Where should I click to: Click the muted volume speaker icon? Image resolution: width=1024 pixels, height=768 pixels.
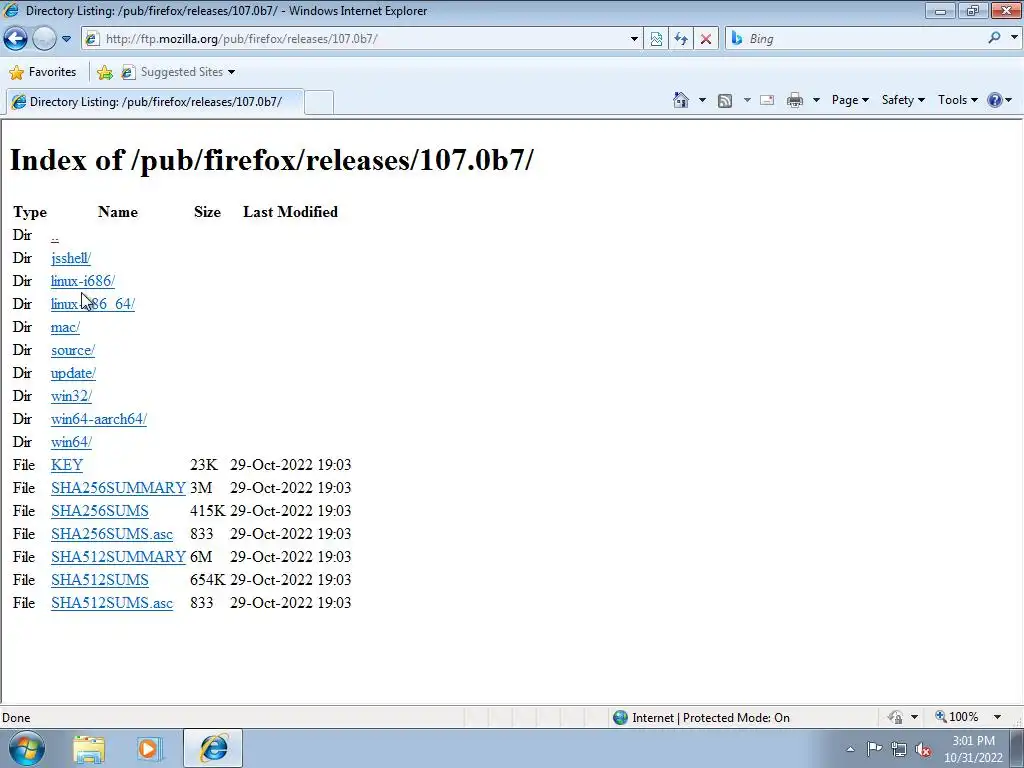tap(923, 750)
